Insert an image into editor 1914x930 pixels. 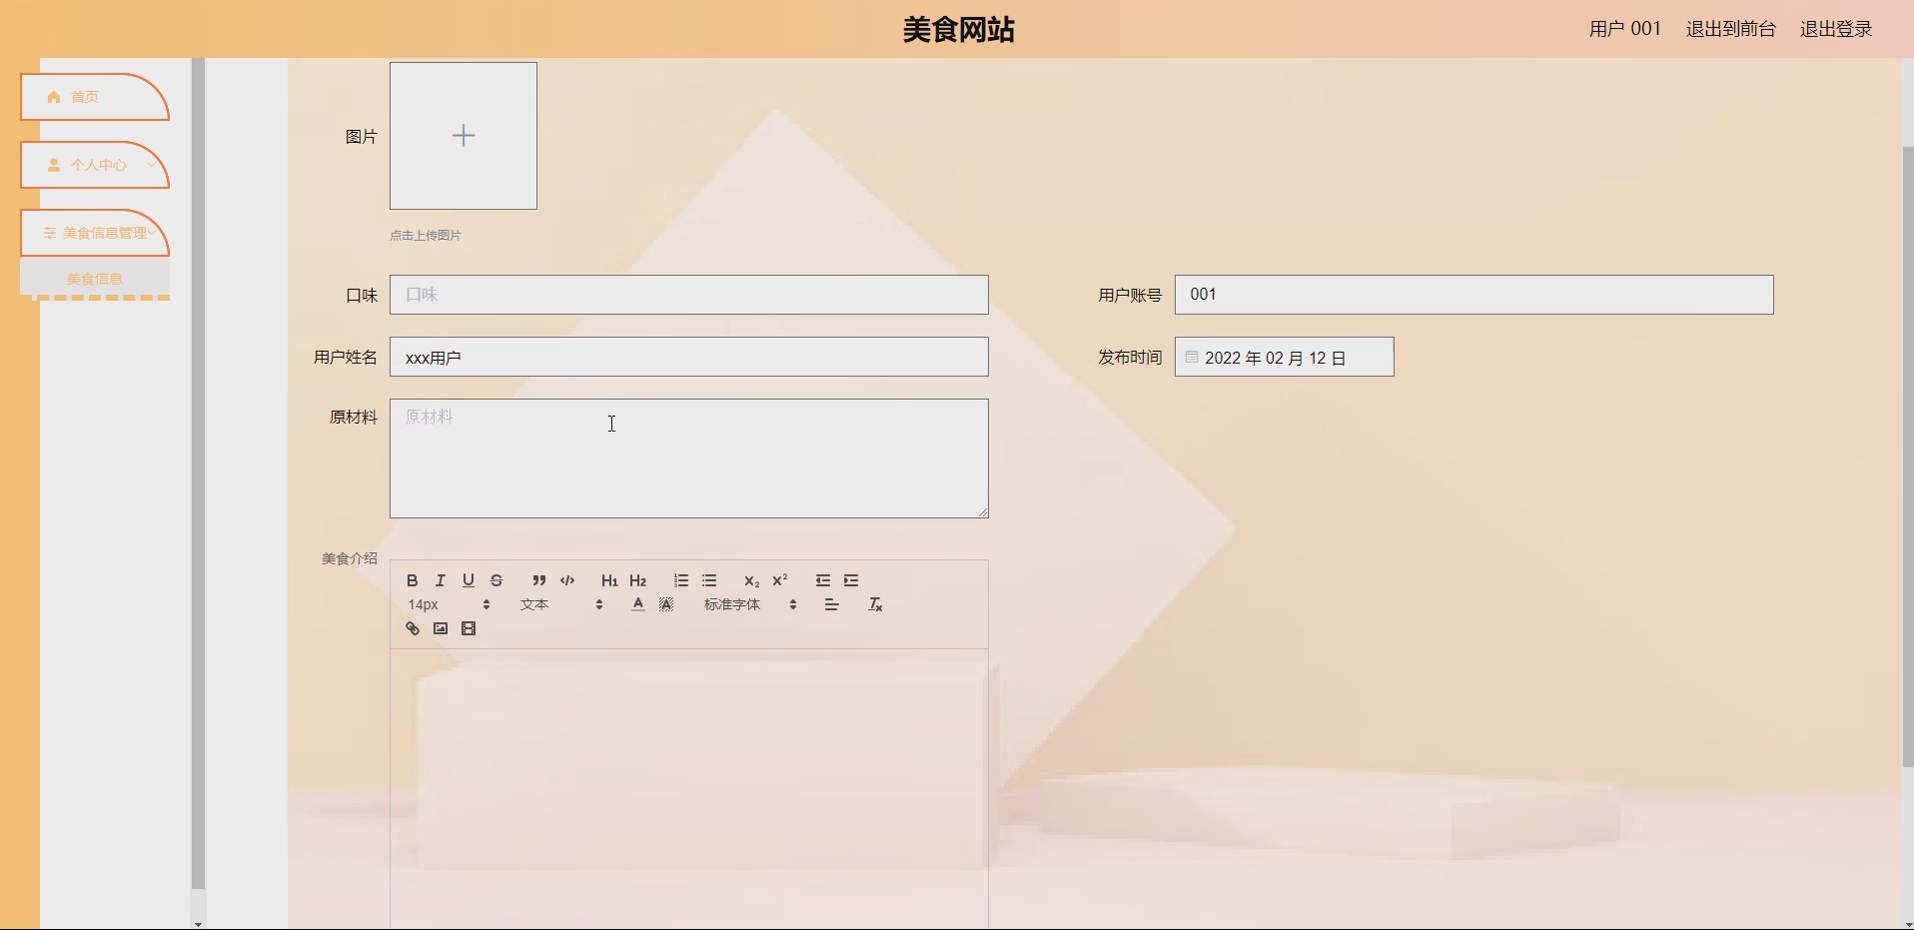440,628
